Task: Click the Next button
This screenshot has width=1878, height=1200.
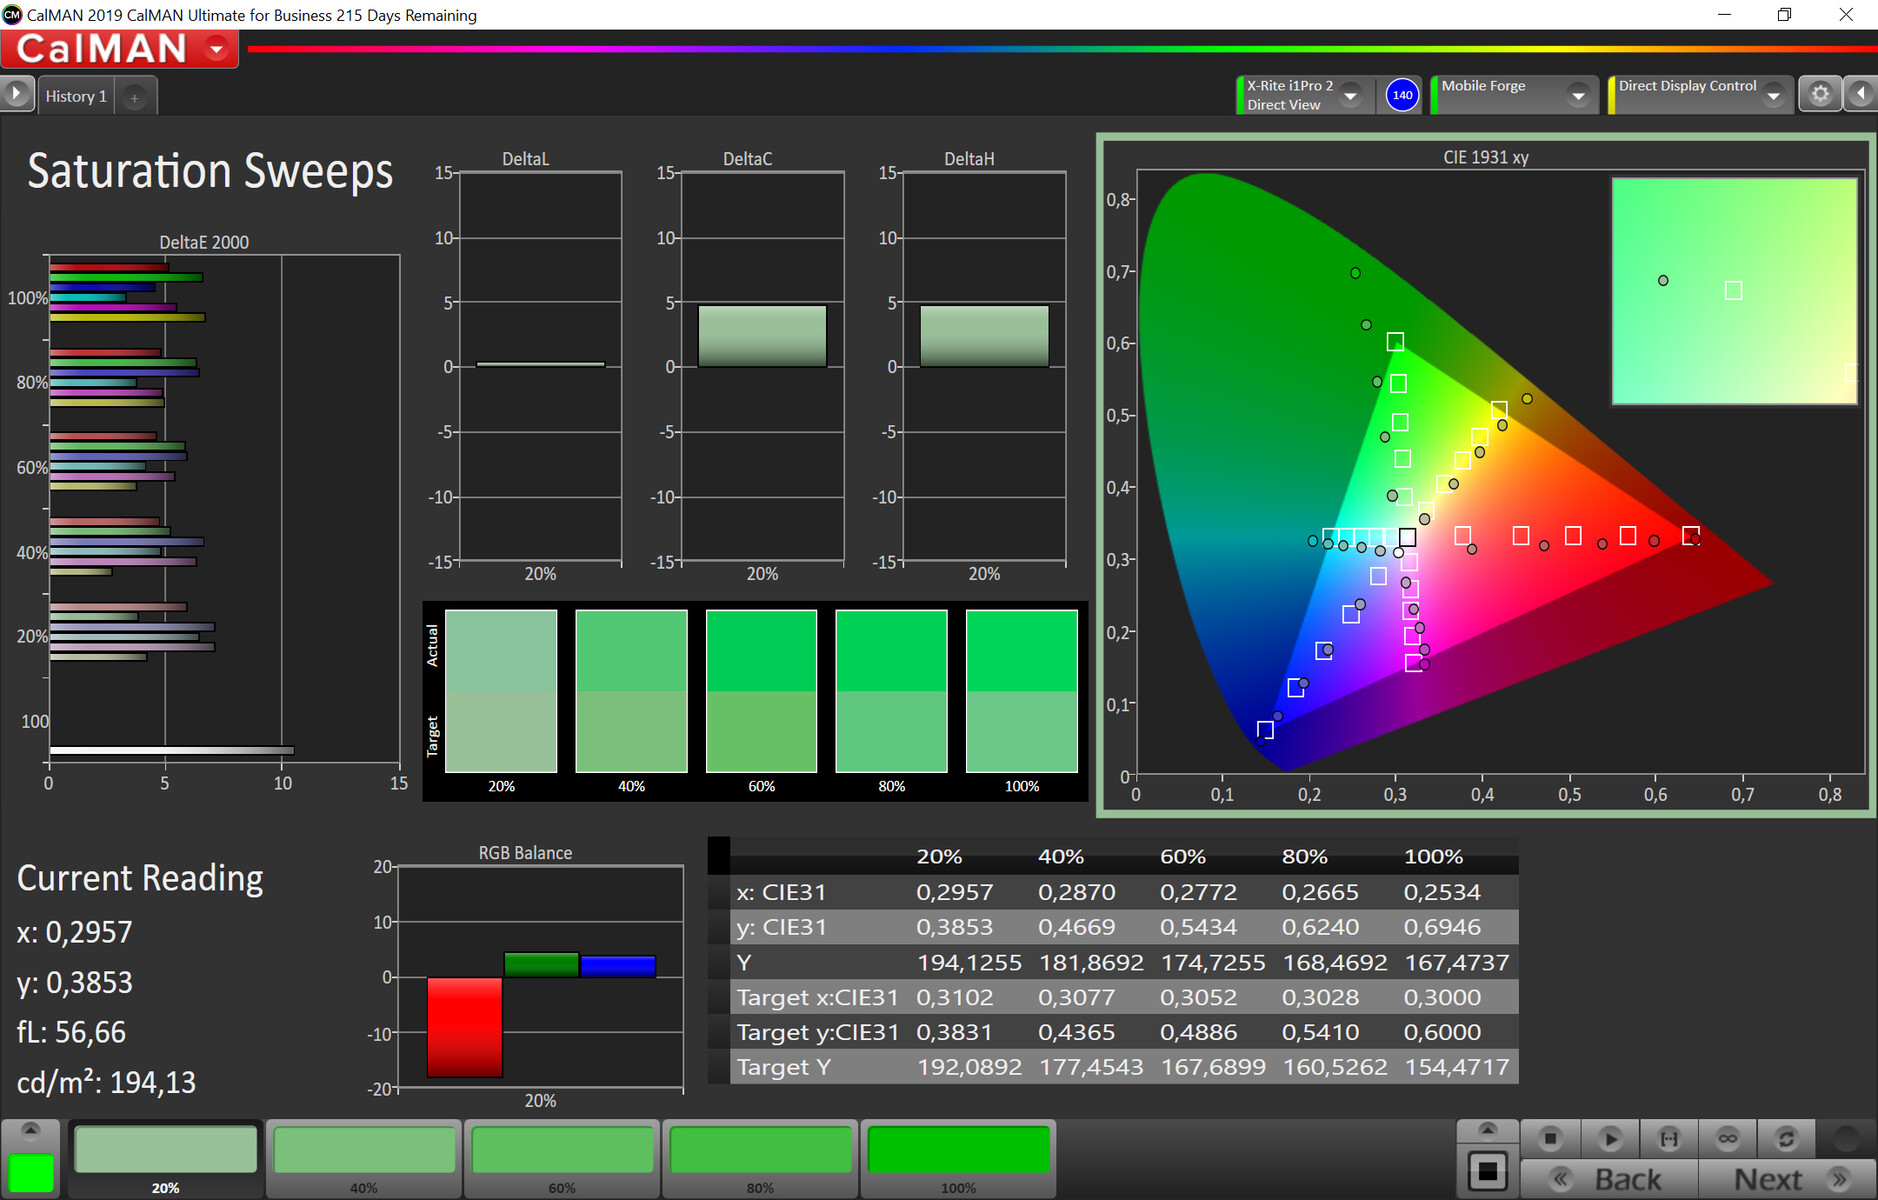Action: [x=1786, y=1180]
